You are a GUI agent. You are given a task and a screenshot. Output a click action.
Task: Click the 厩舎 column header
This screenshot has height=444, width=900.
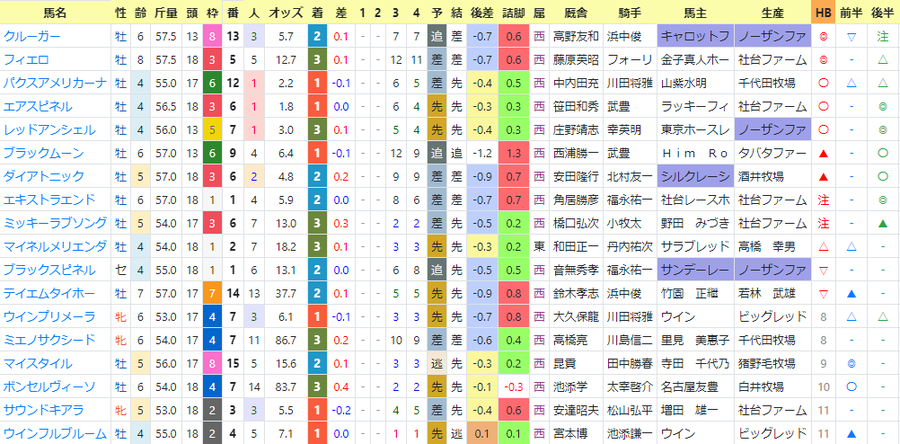coord(576,12)
